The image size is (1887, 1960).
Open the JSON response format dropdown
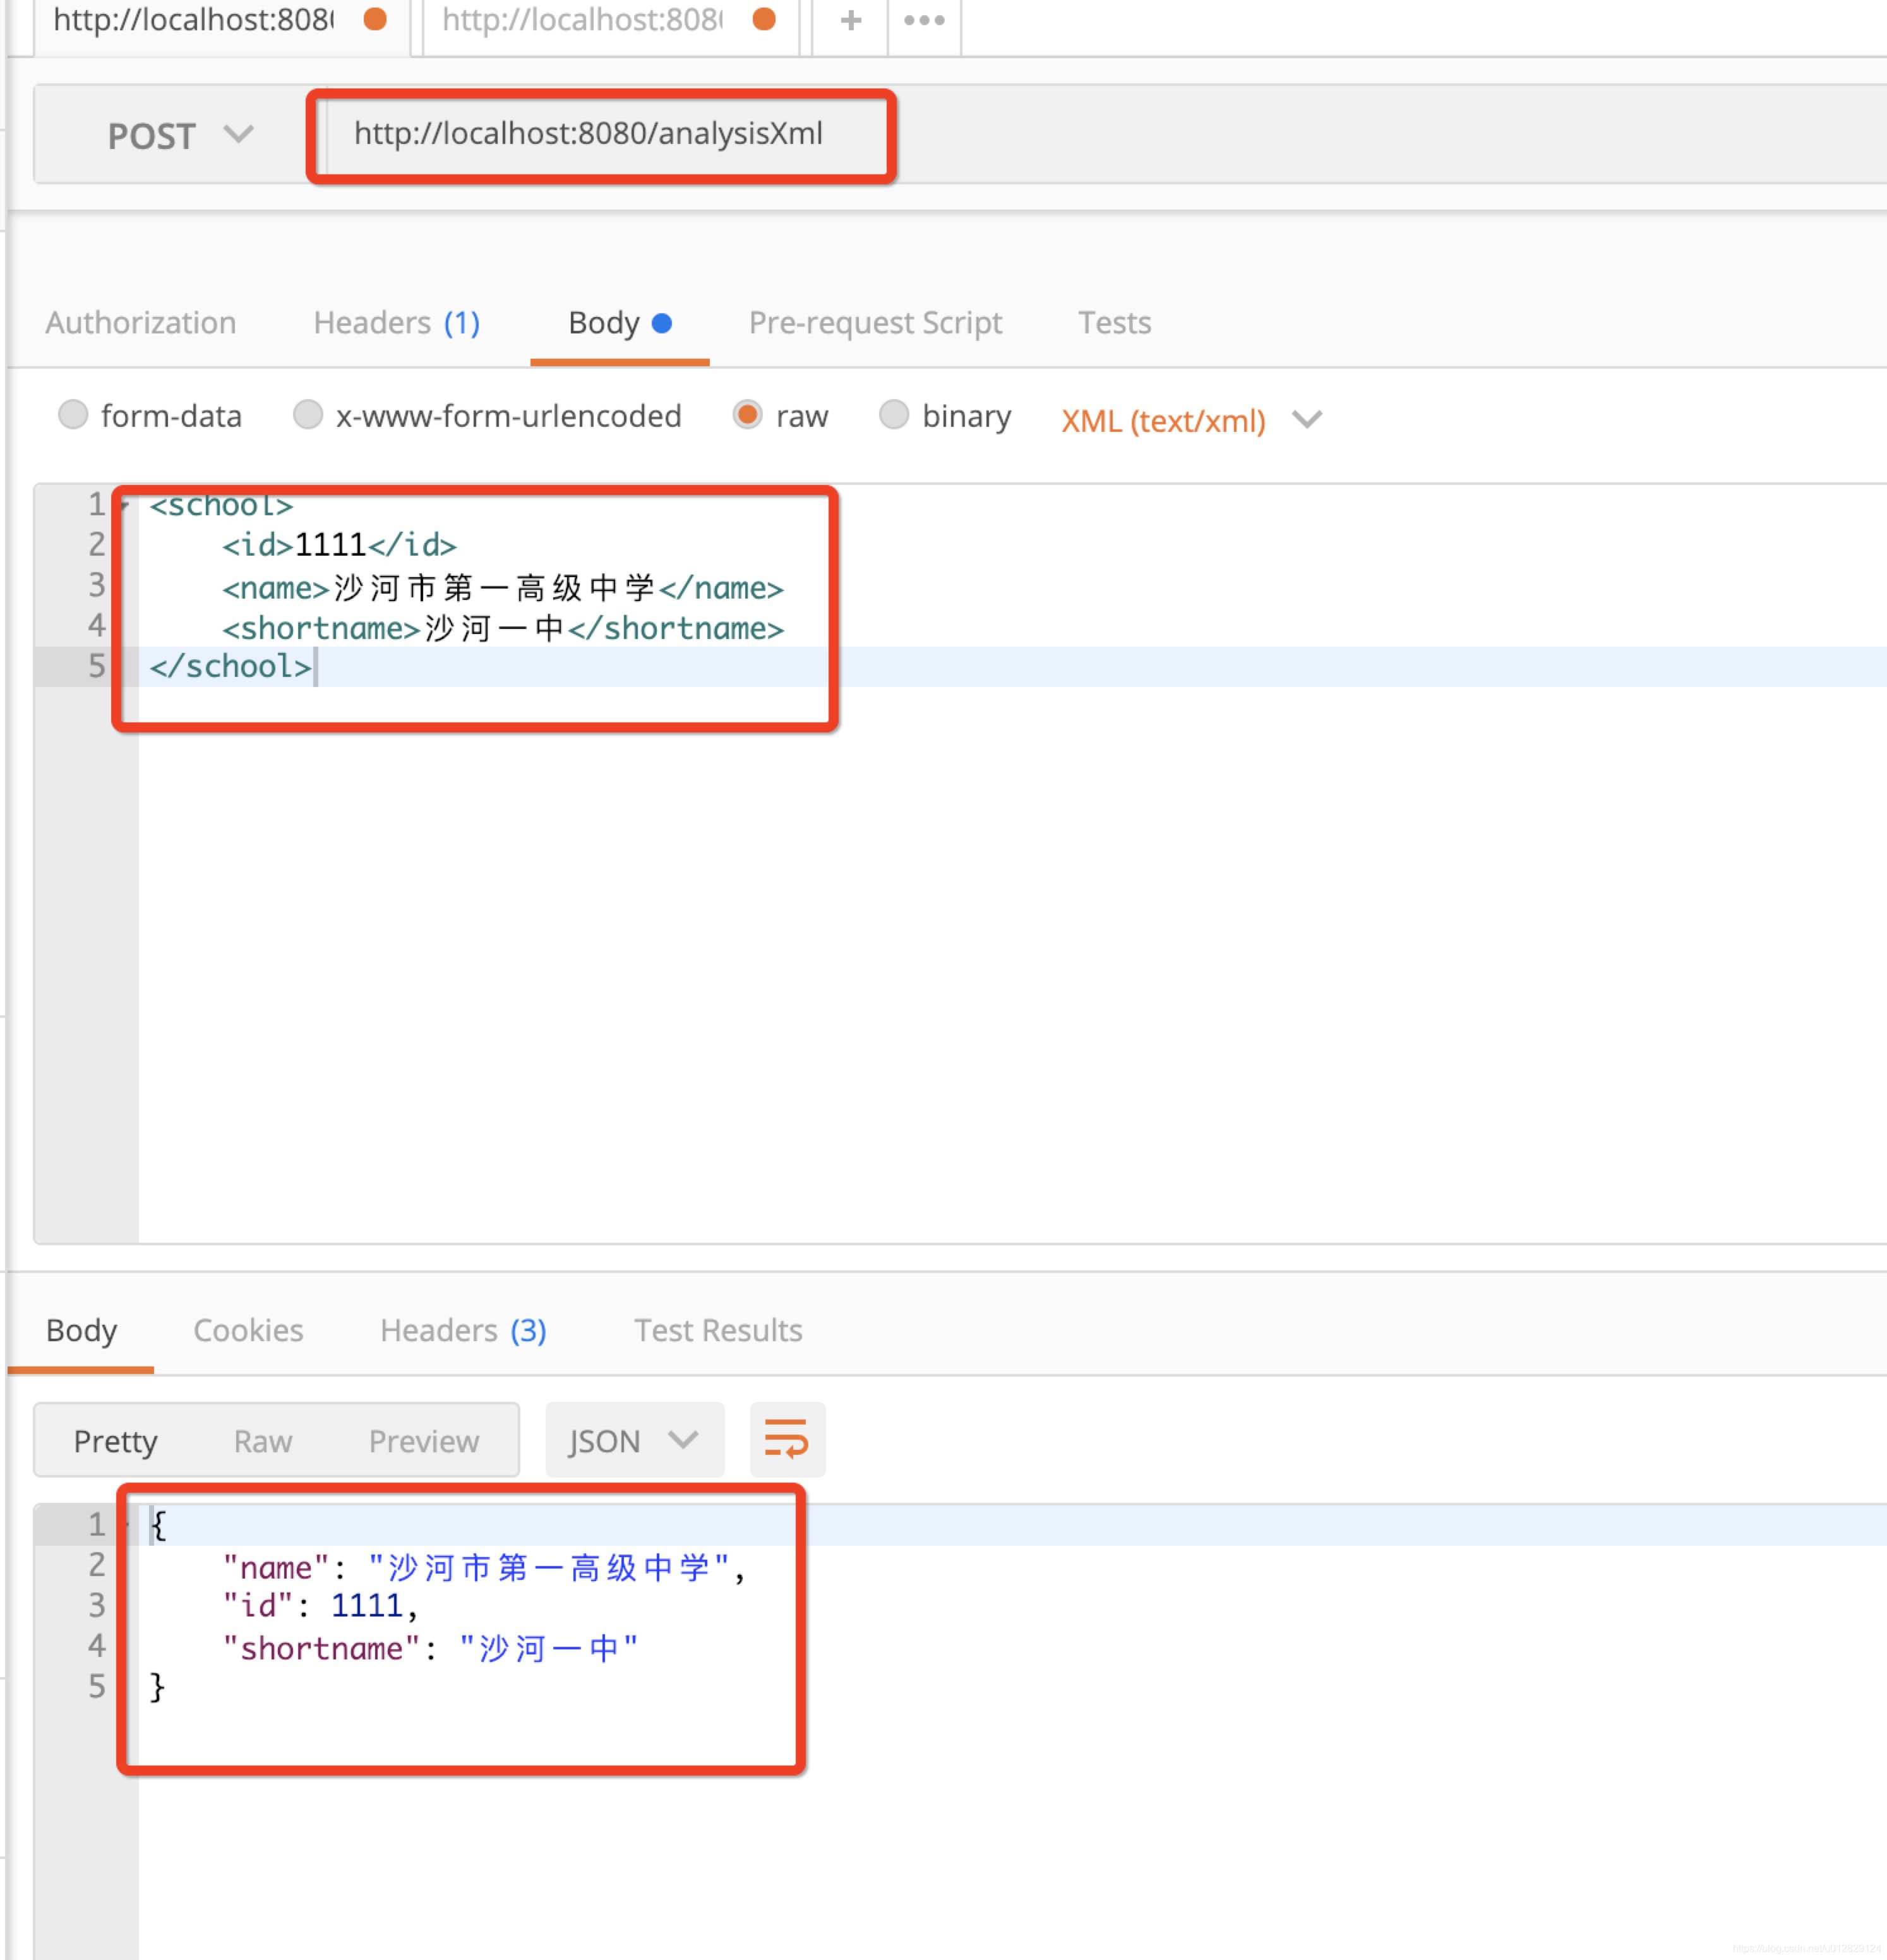pos(634,1440)
